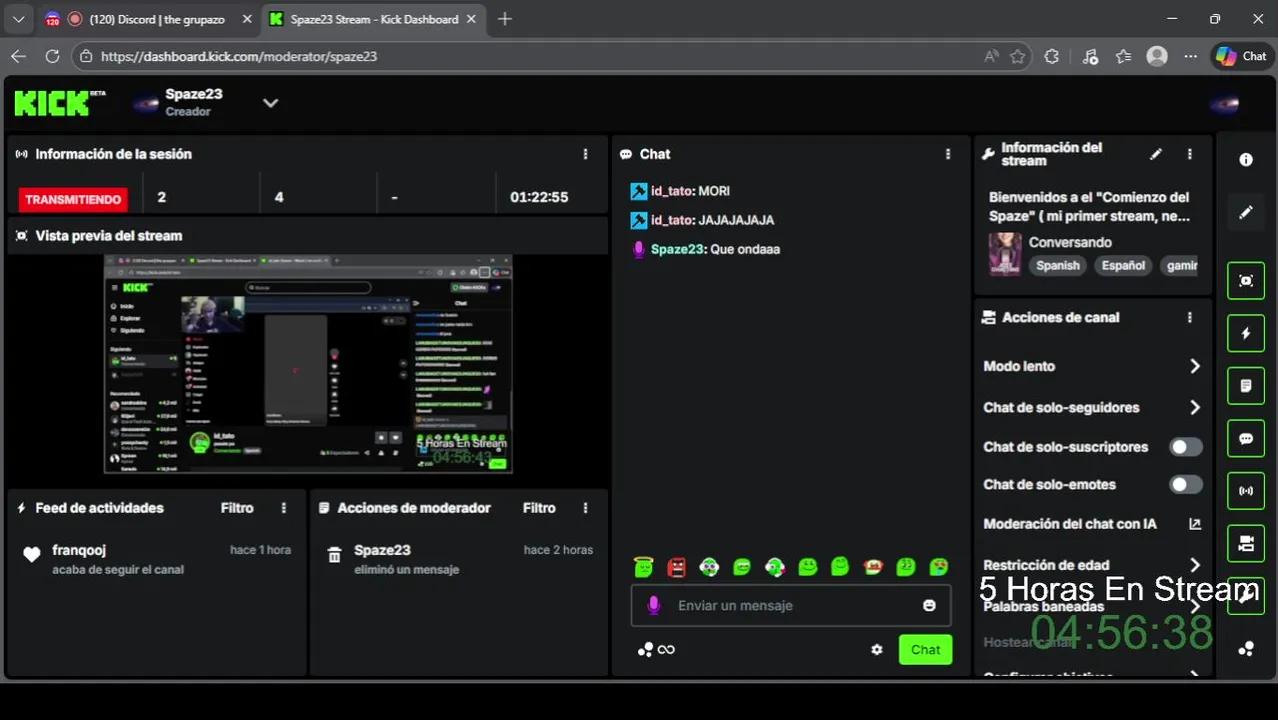The height and width of the screenshot is (720, 1278).
Task: Click the Español tag
Action: click(1123, 266)
